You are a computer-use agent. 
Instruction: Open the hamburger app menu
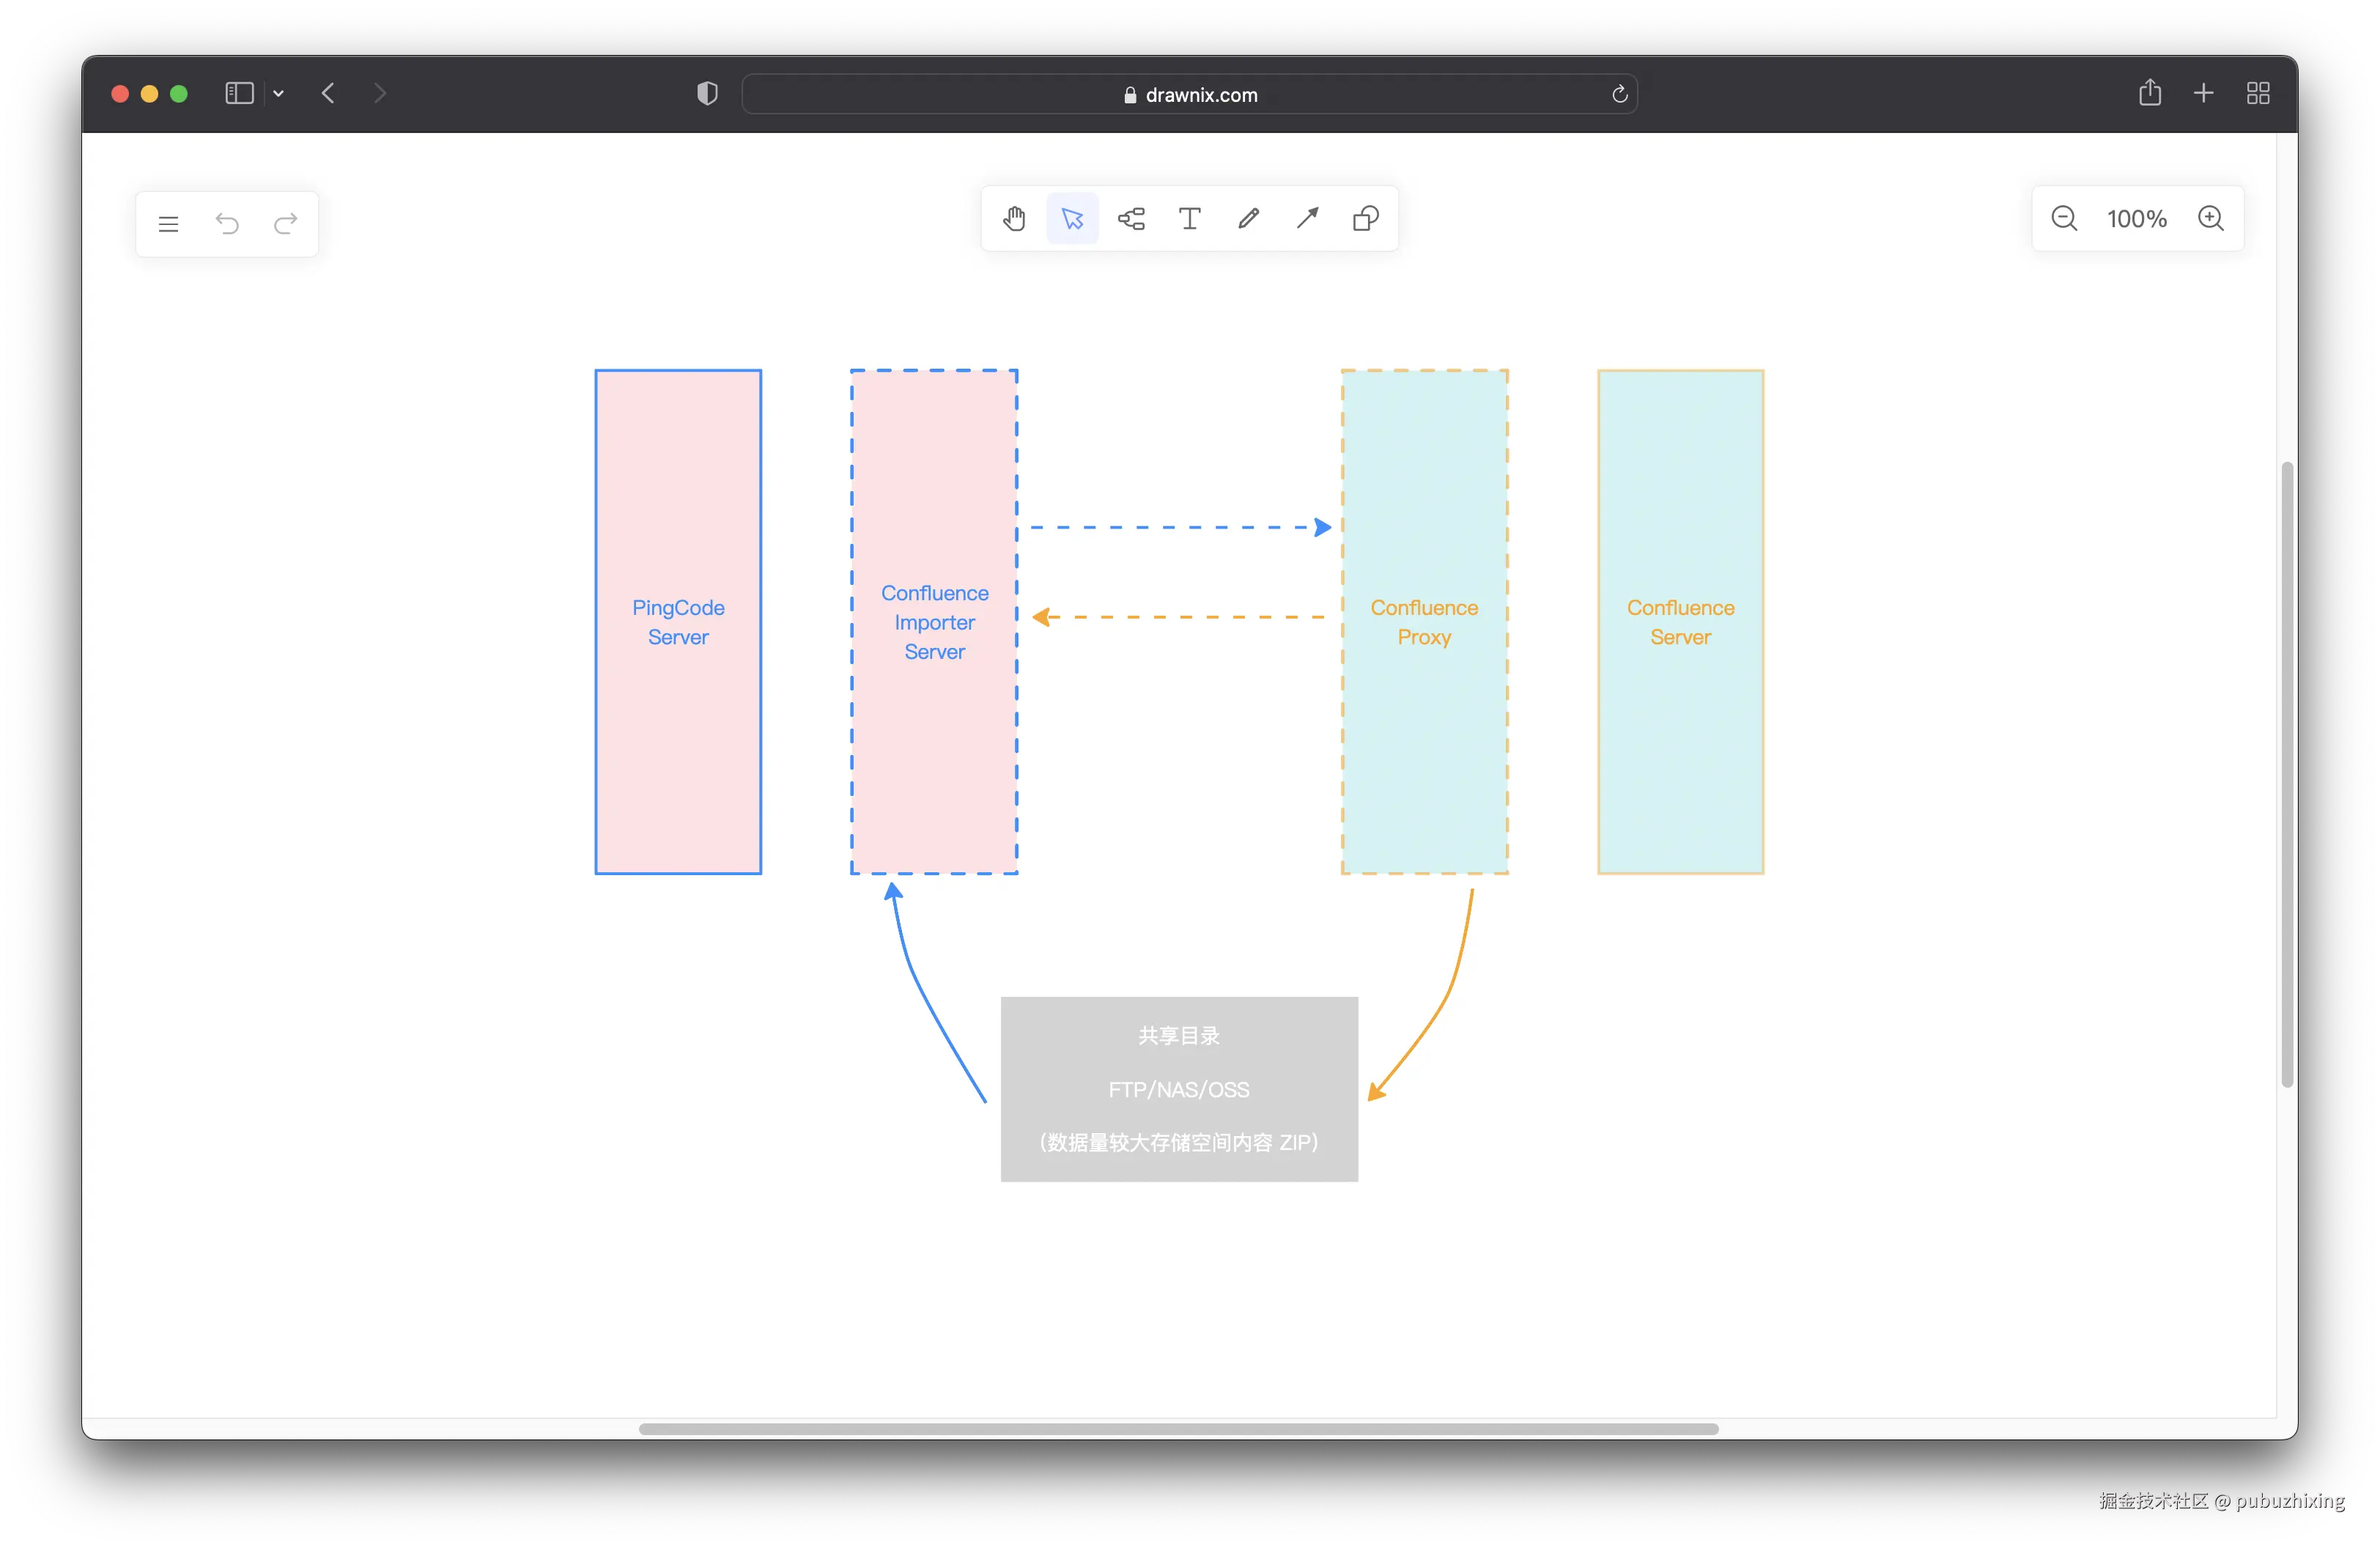[x=168, y=224]
